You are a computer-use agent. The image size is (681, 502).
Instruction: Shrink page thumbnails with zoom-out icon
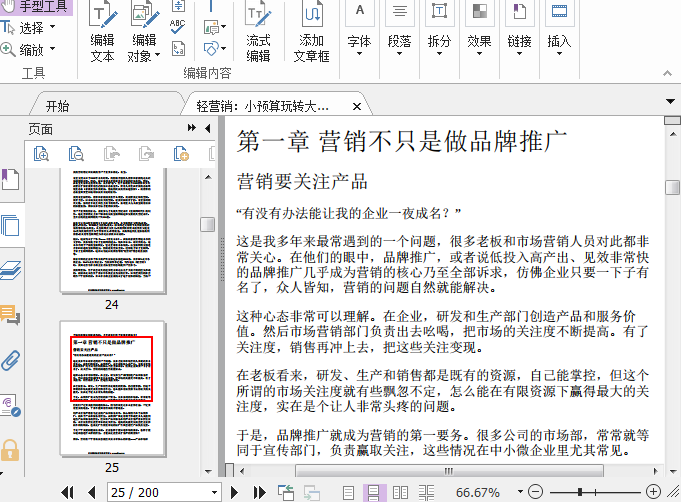(x=76, y=153)
